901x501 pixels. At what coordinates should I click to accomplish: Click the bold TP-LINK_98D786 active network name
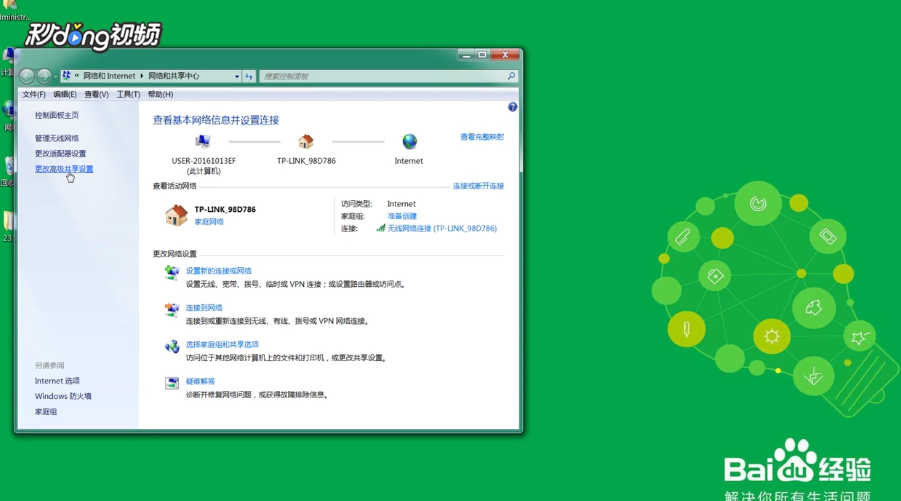click(x=225, y=210)
